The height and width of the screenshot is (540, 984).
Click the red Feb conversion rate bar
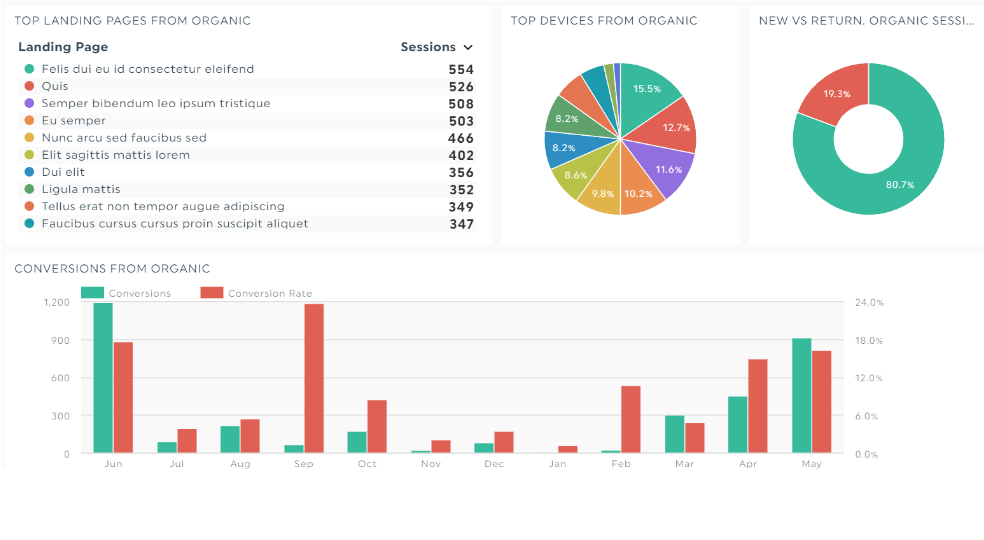pos(631,419)
